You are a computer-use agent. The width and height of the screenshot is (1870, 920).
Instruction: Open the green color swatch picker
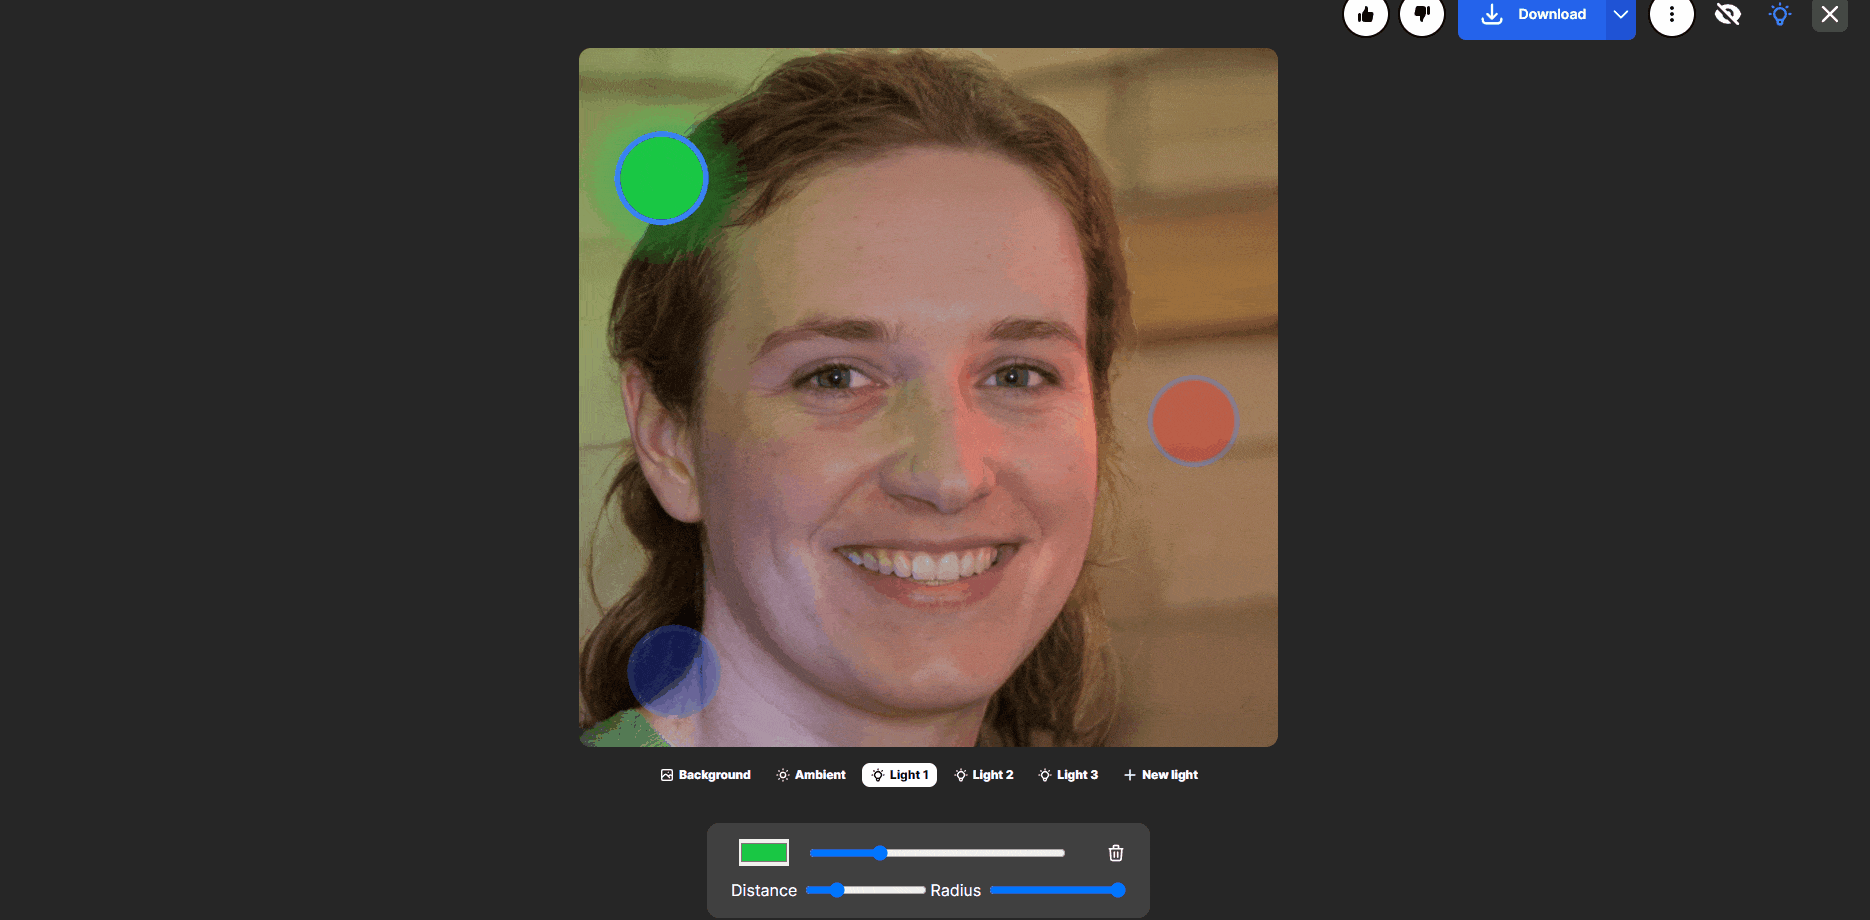point(764,853)
